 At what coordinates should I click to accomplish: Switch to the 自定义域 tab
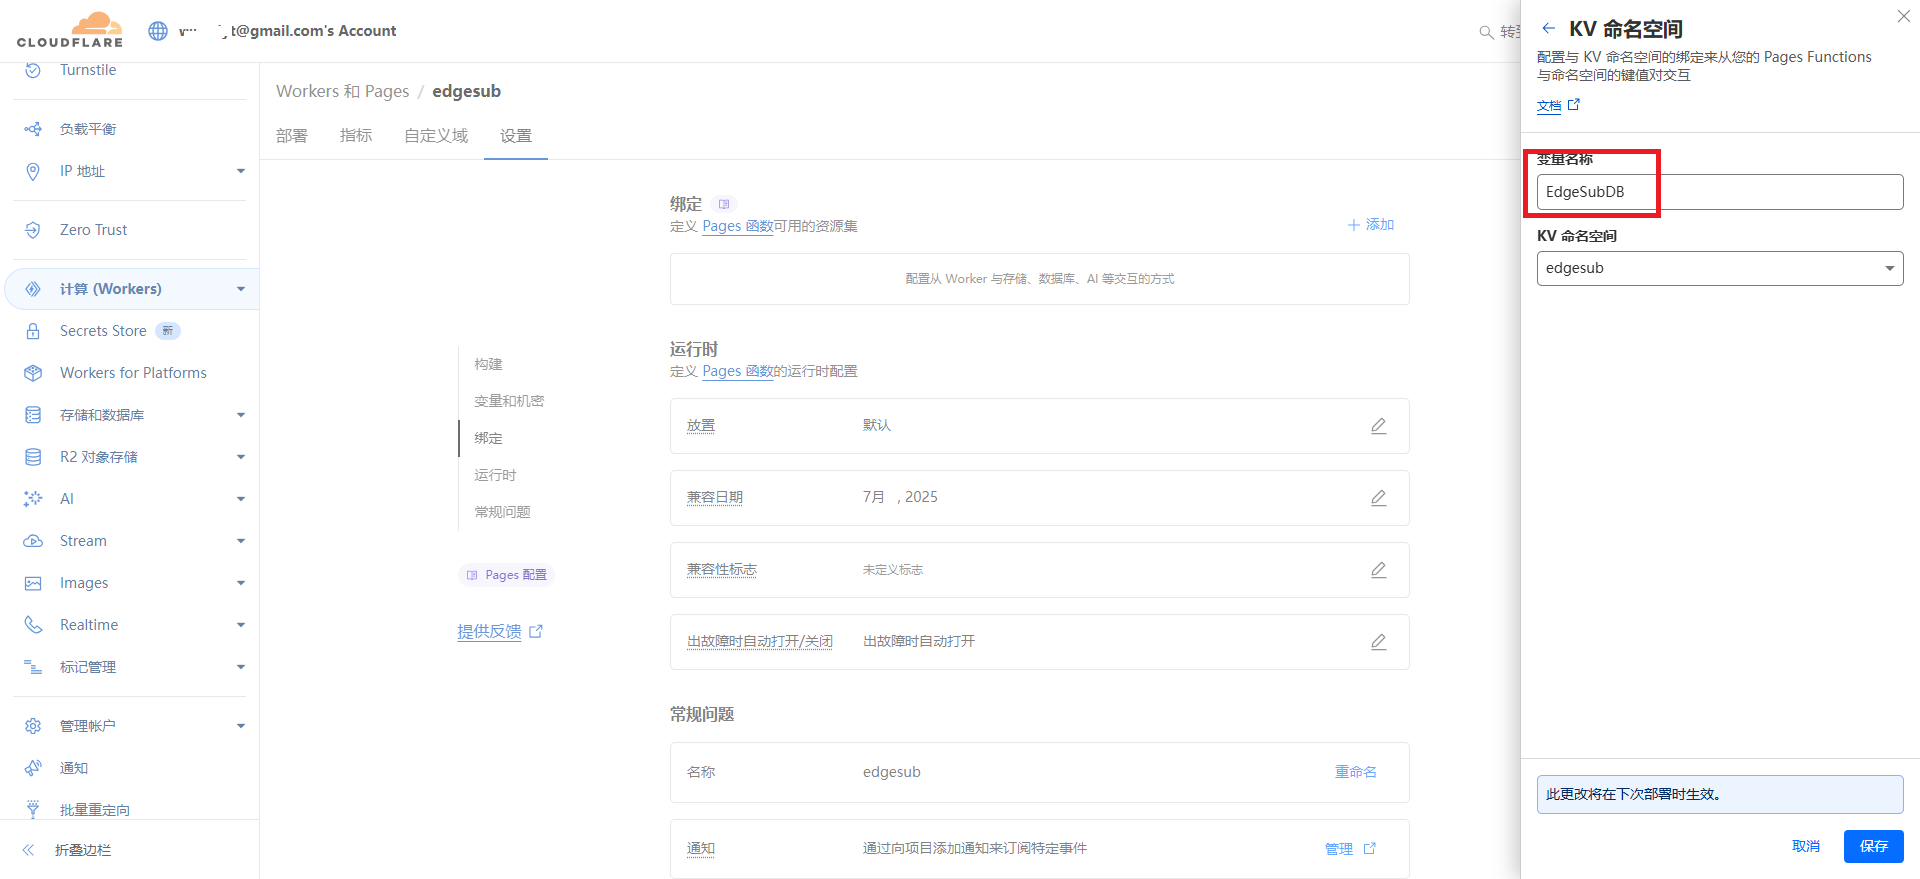click(436, 136)
